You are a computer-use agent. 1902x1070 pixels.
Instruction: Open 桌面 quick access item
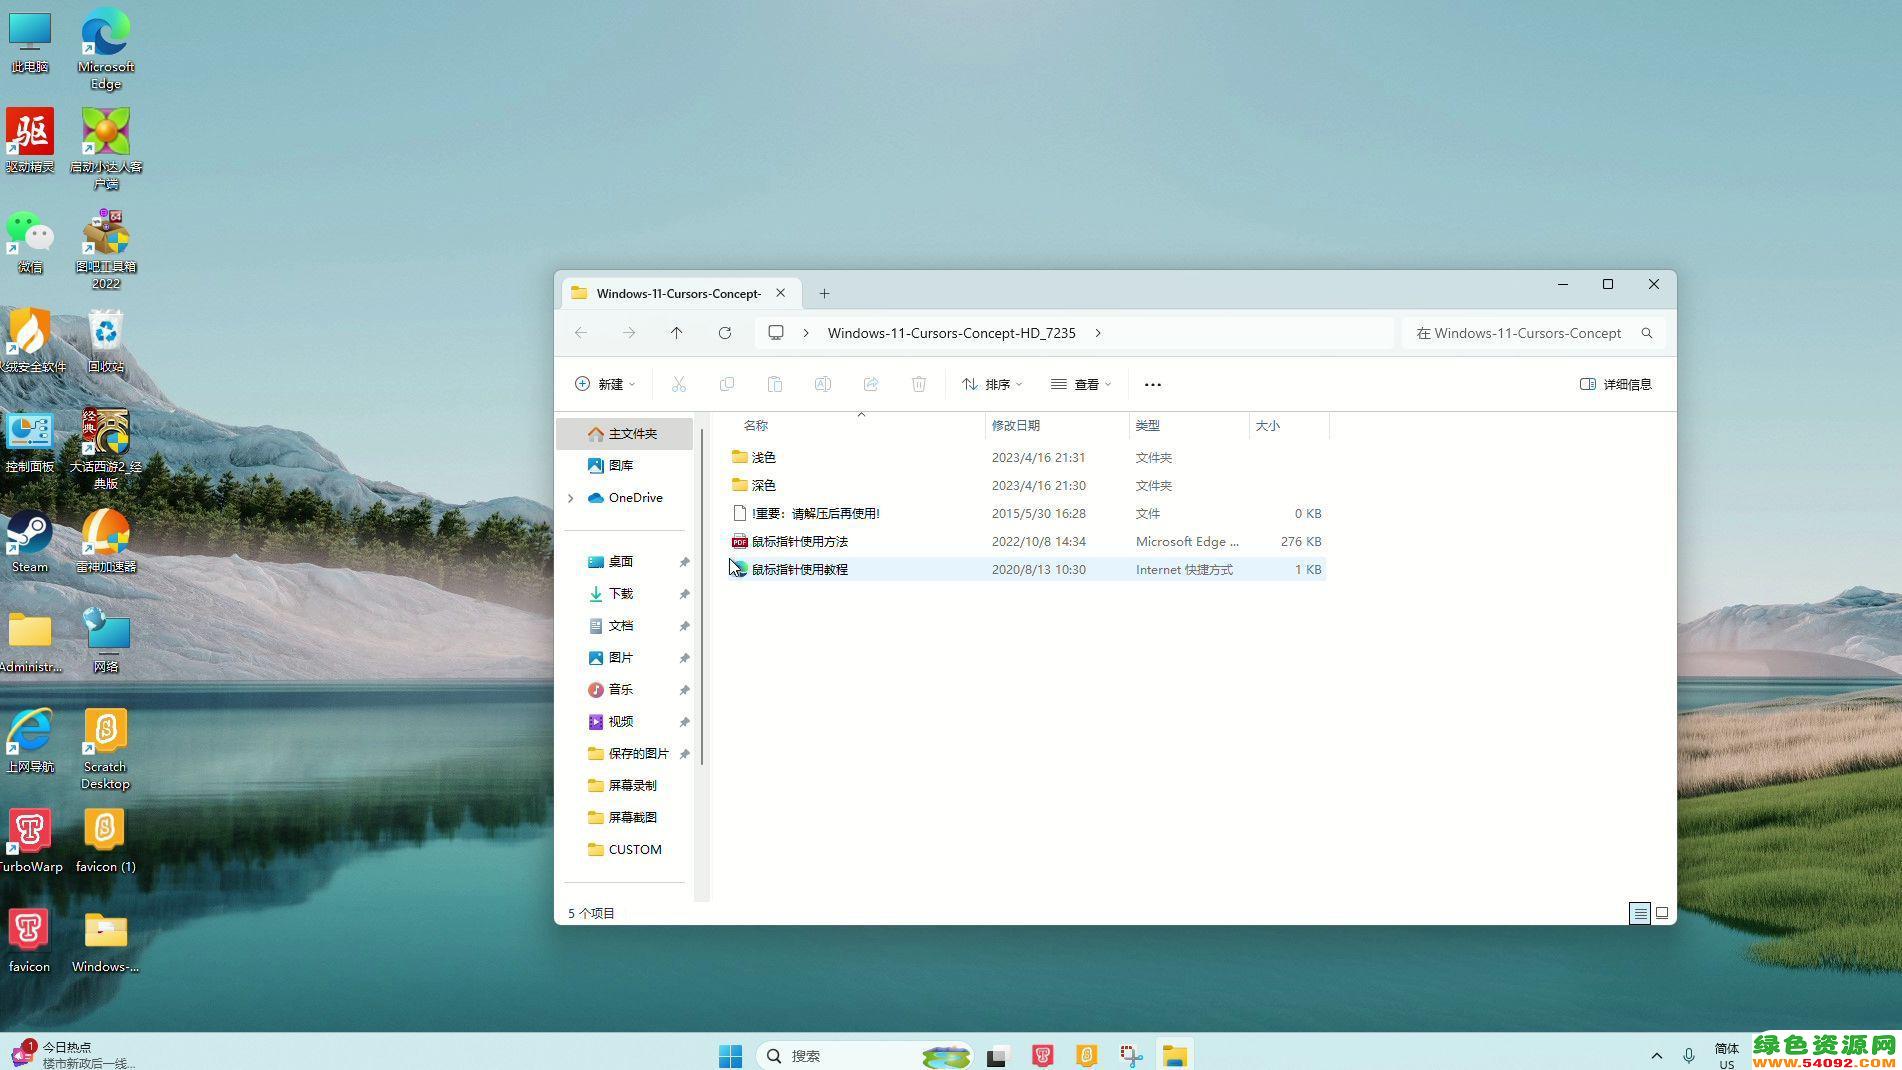[x=625, y=561]
